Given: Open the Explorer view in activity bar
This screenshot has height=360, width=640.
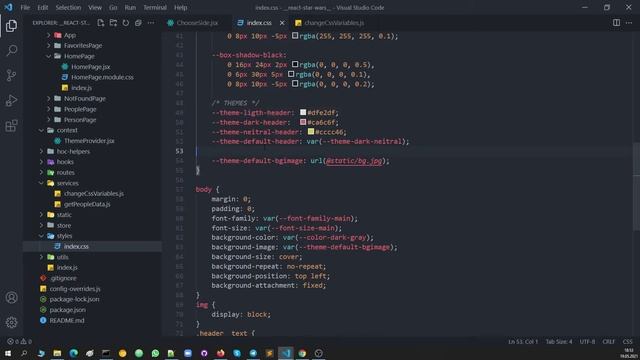Looking at the screenshot, I should [x=11, y=26].
